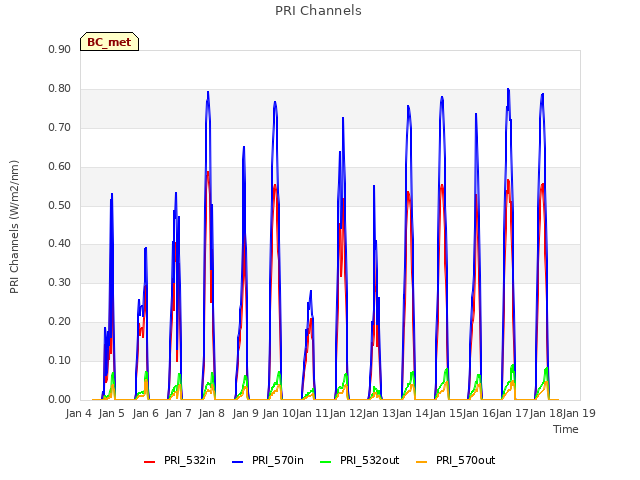Click the Jan 9 x-axis tick label
Screen dimensions: 640x480
246,413
